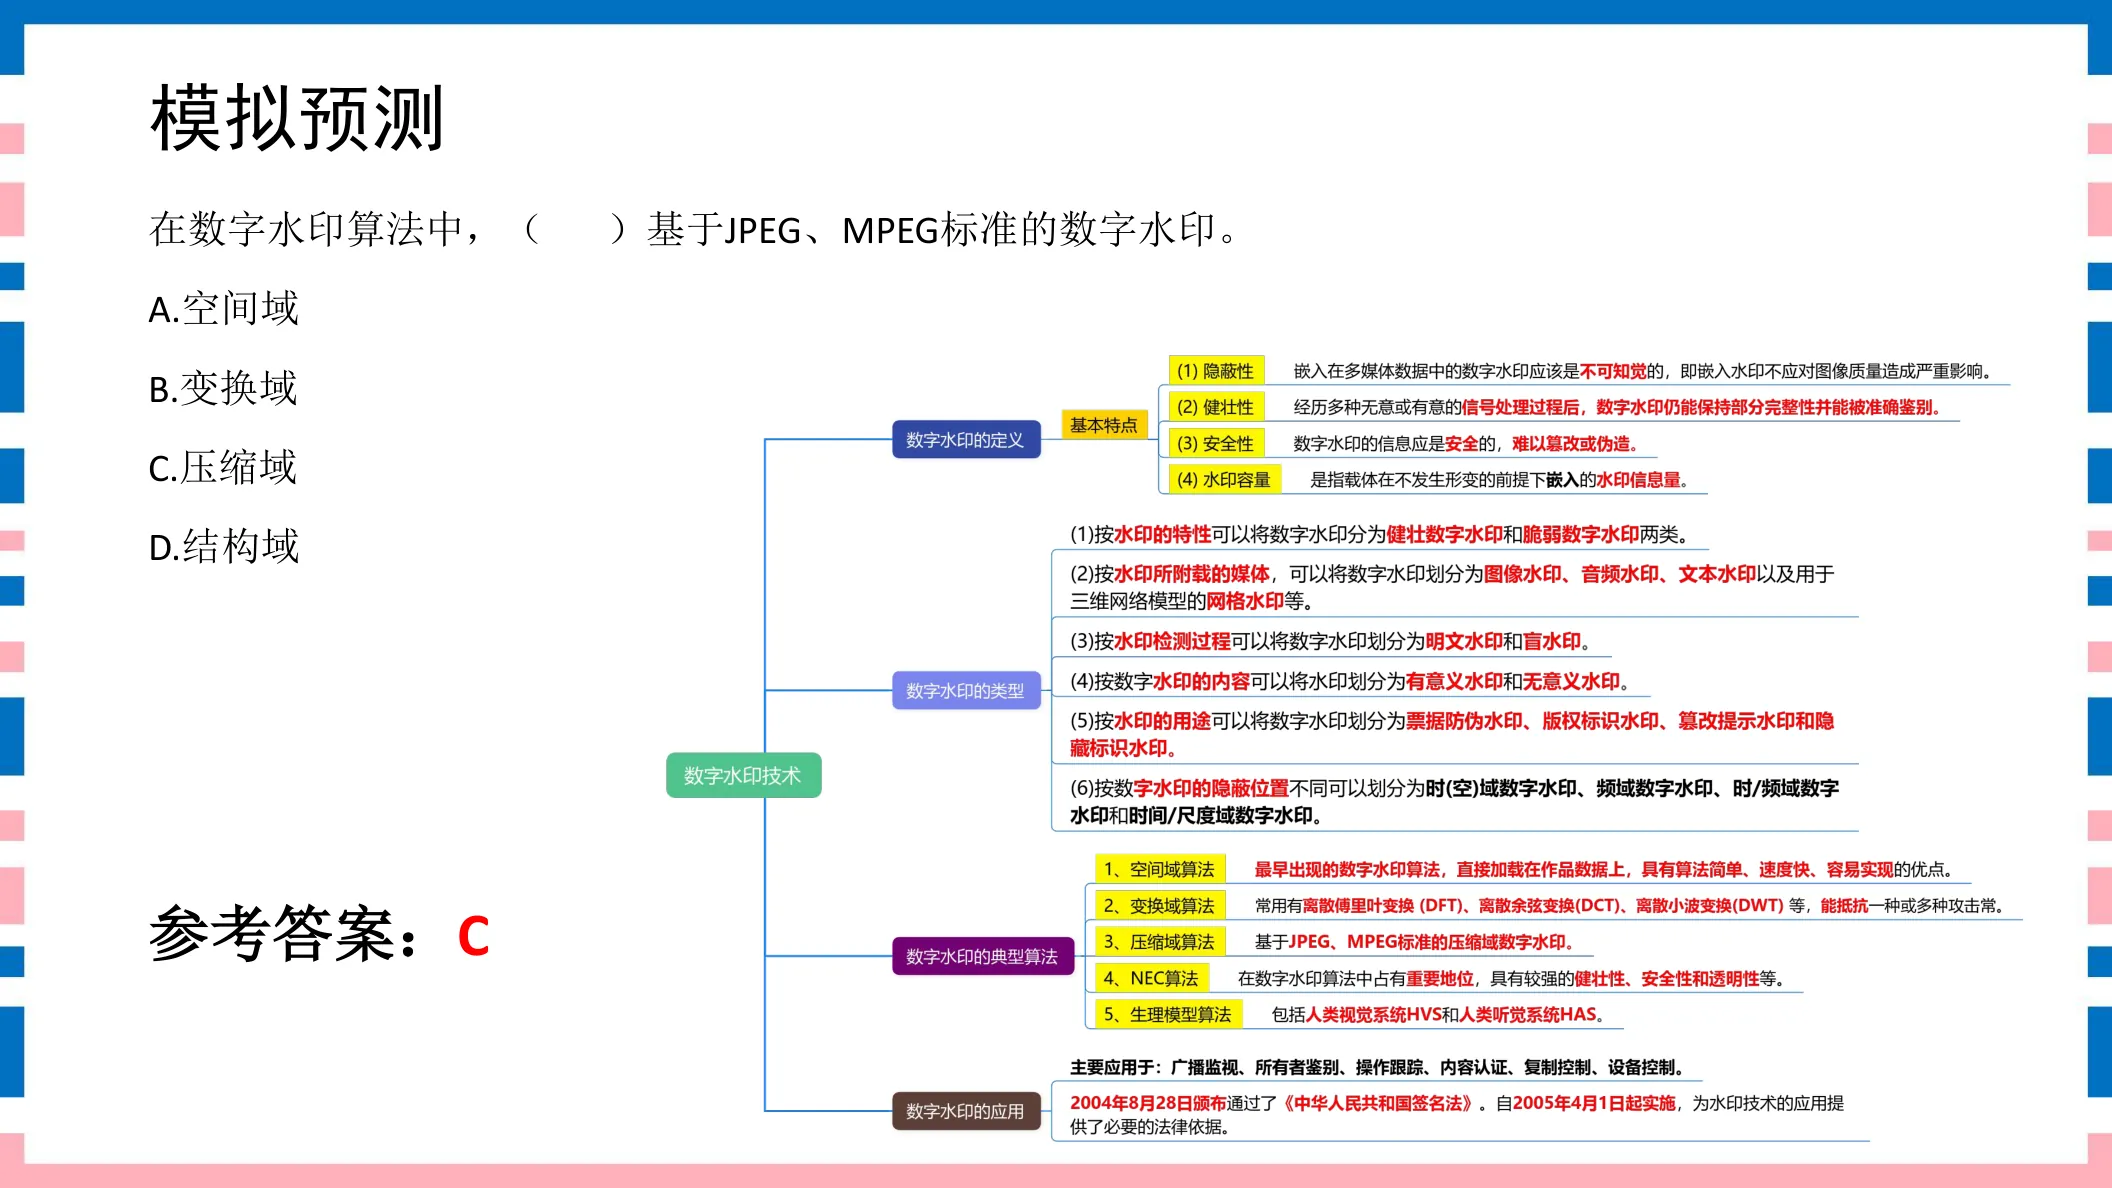The width and height of the screenshot is (2112, 1188).
Task: Click the line starting 主要应用于：广播监视
Action: point(1377,1067)
